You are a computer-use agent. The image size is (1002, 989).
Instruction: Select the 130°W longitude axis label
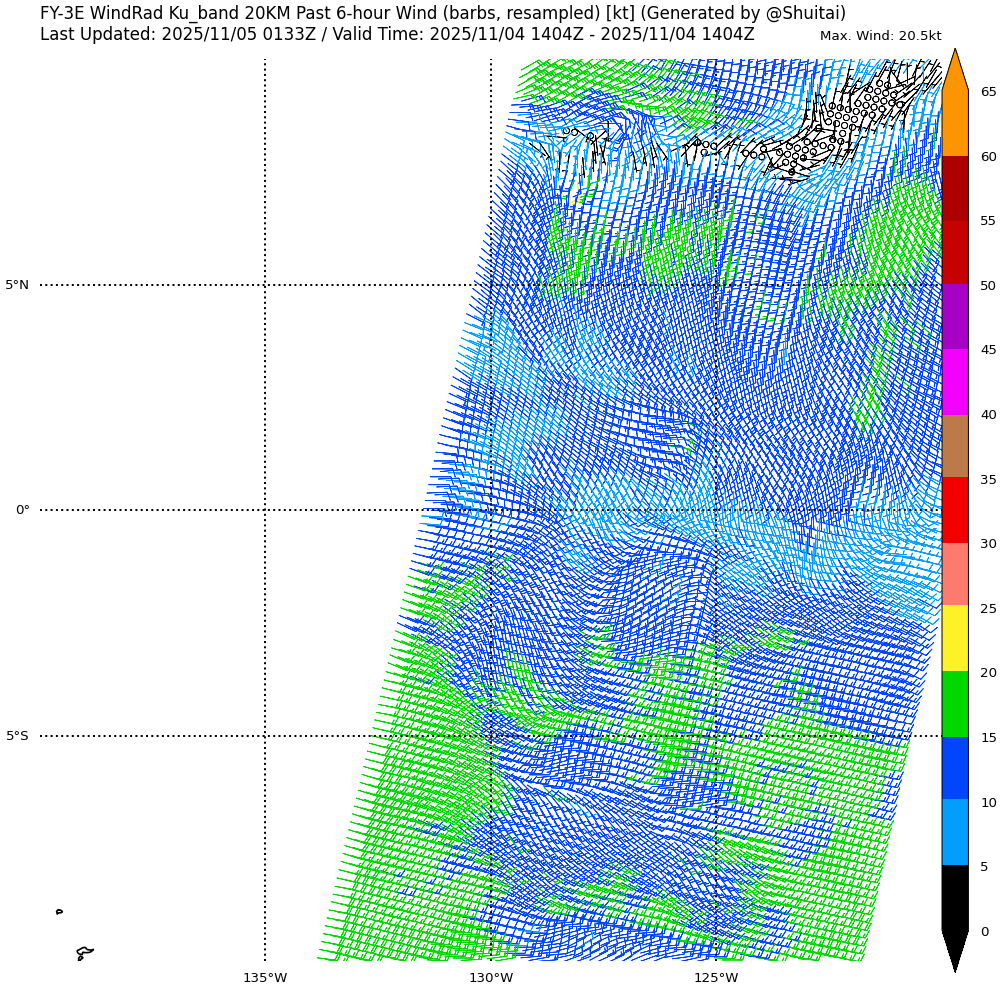coord(491,977)
